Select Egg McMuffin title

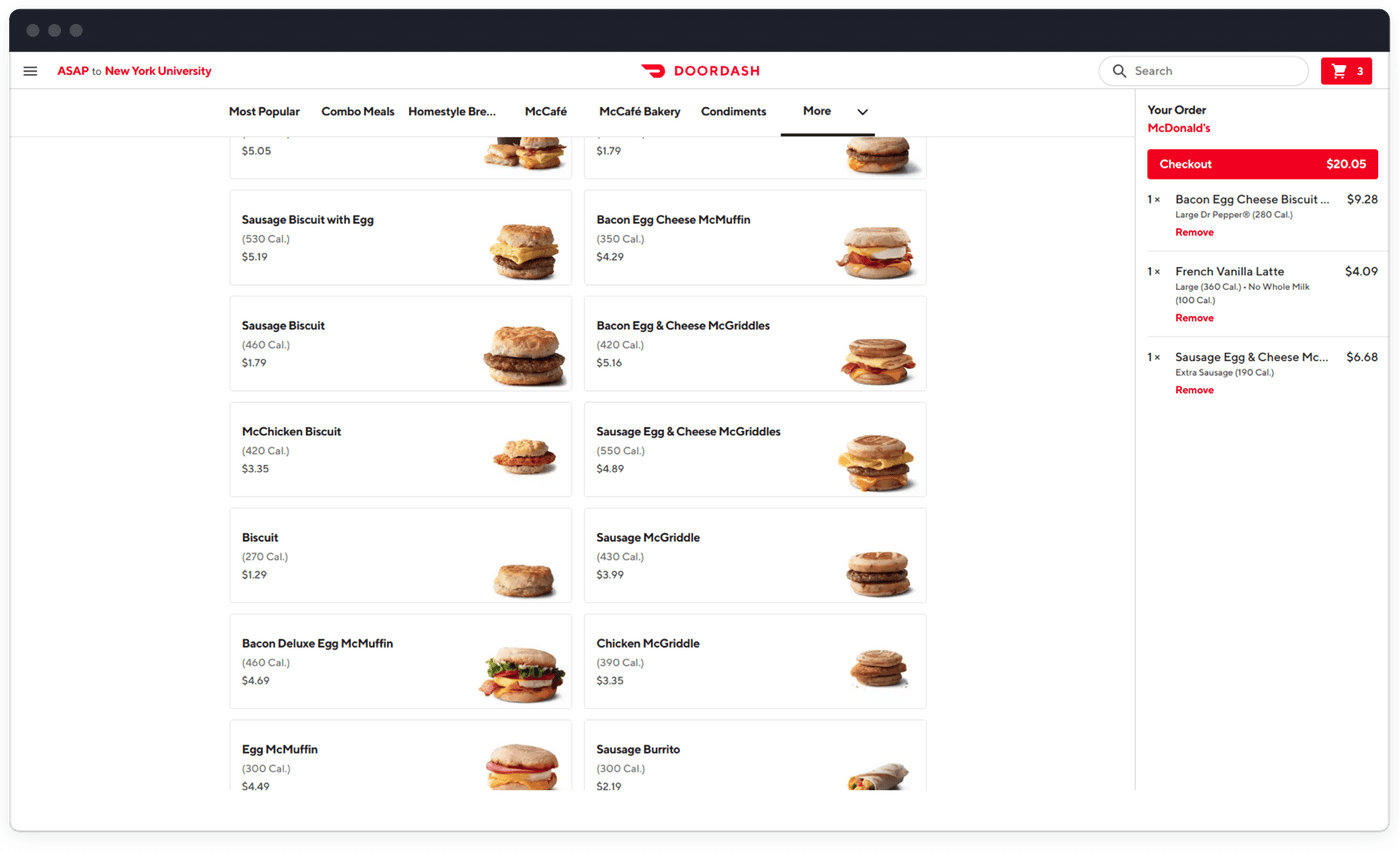click(x=280, y=750)
